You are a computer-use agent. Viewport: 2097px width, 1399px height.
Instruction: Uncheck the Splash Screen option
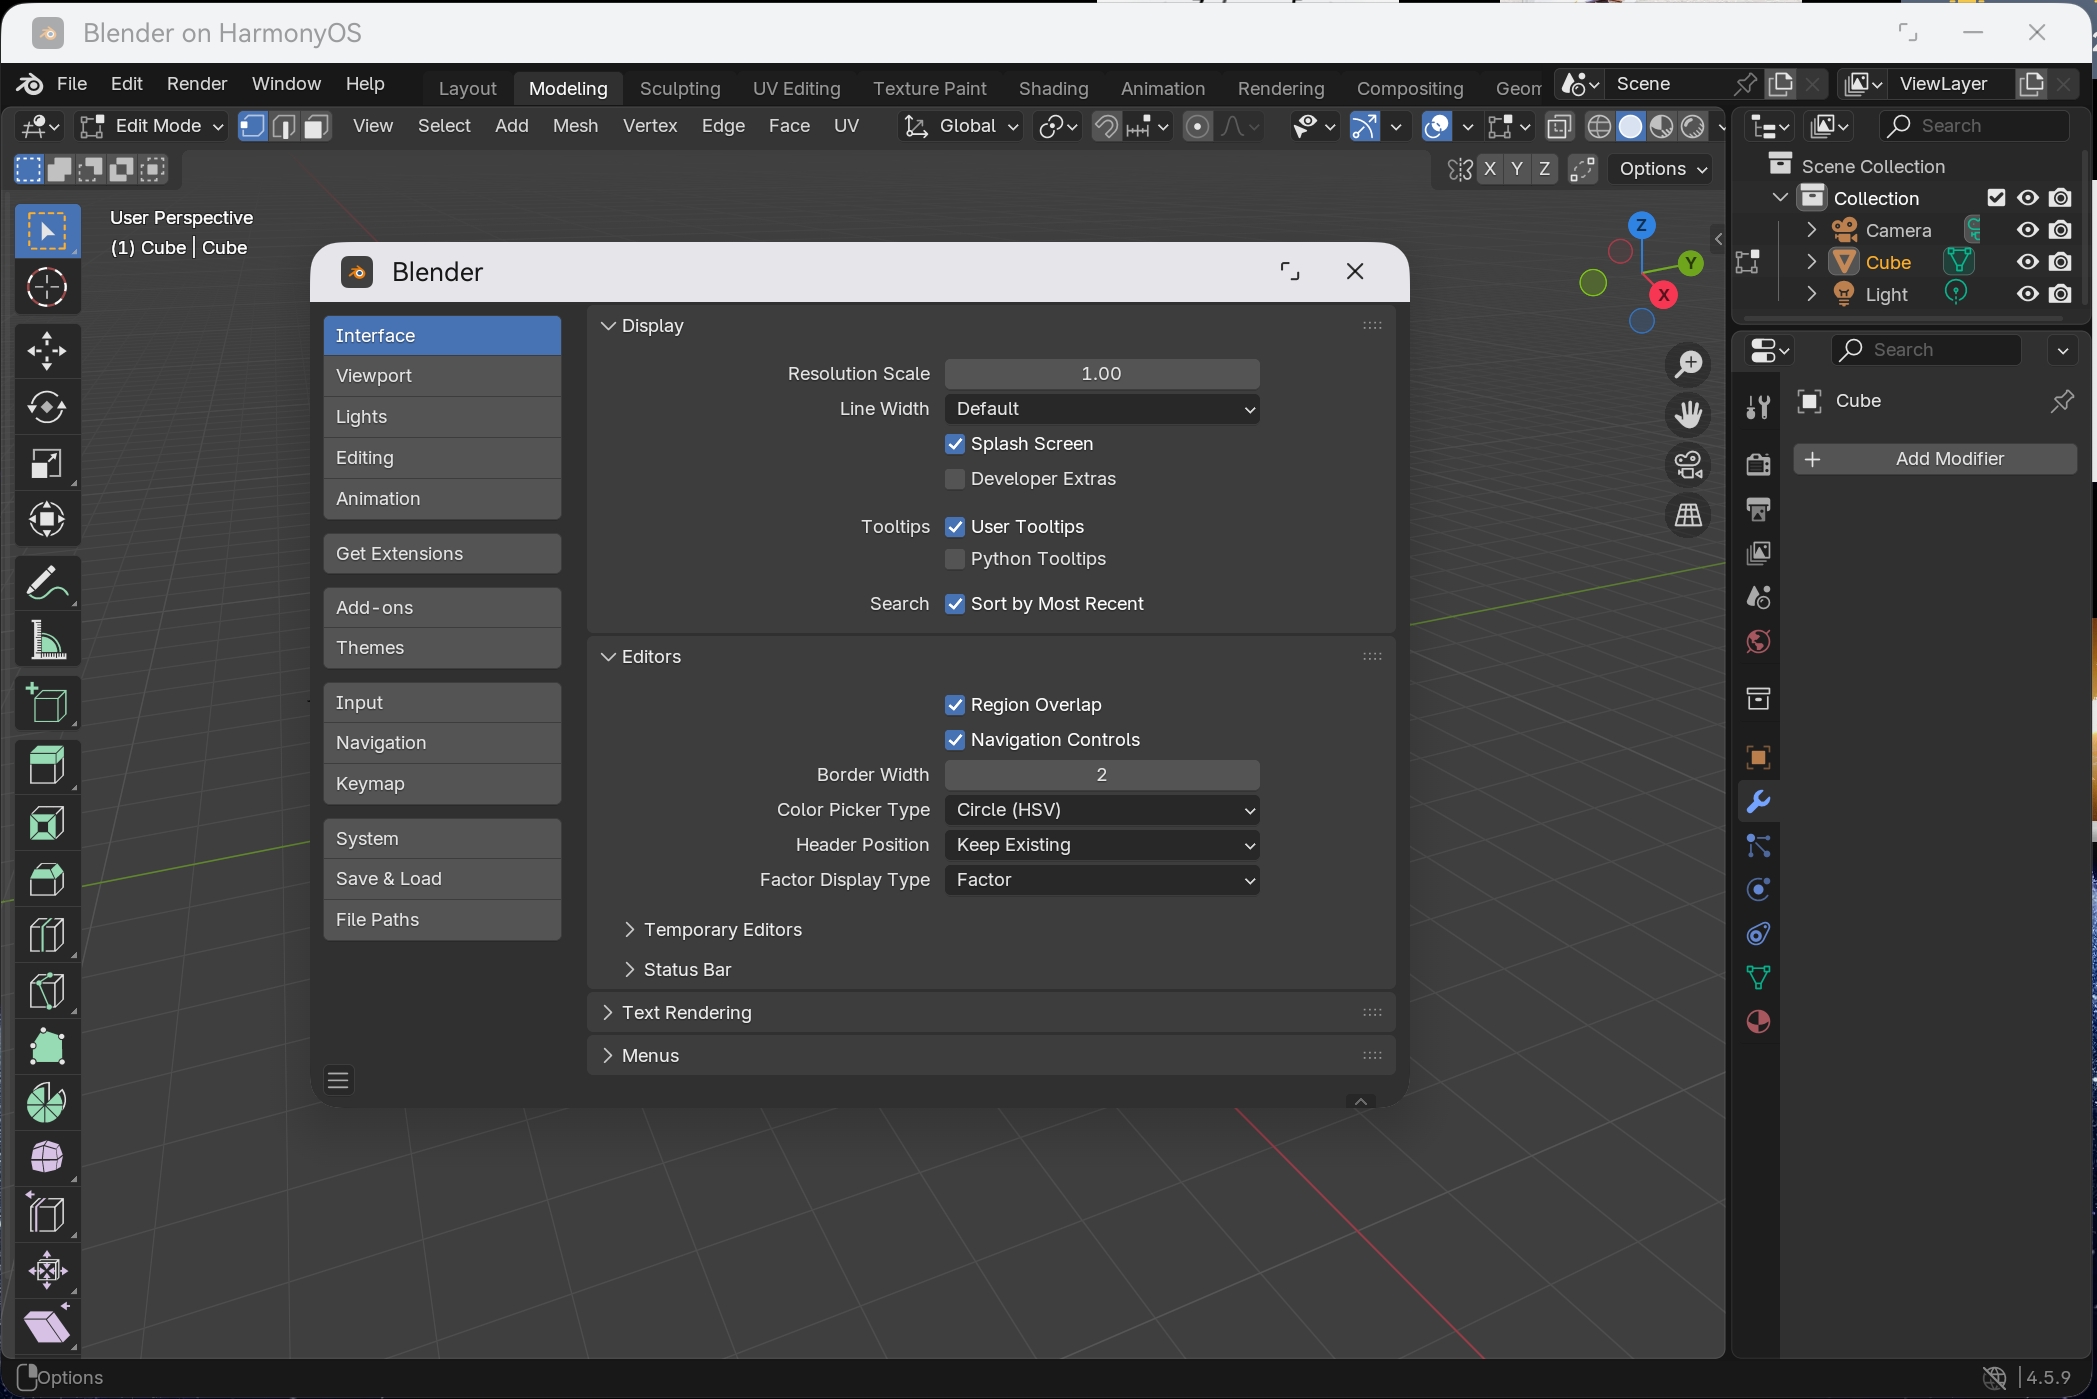[955, 444]
